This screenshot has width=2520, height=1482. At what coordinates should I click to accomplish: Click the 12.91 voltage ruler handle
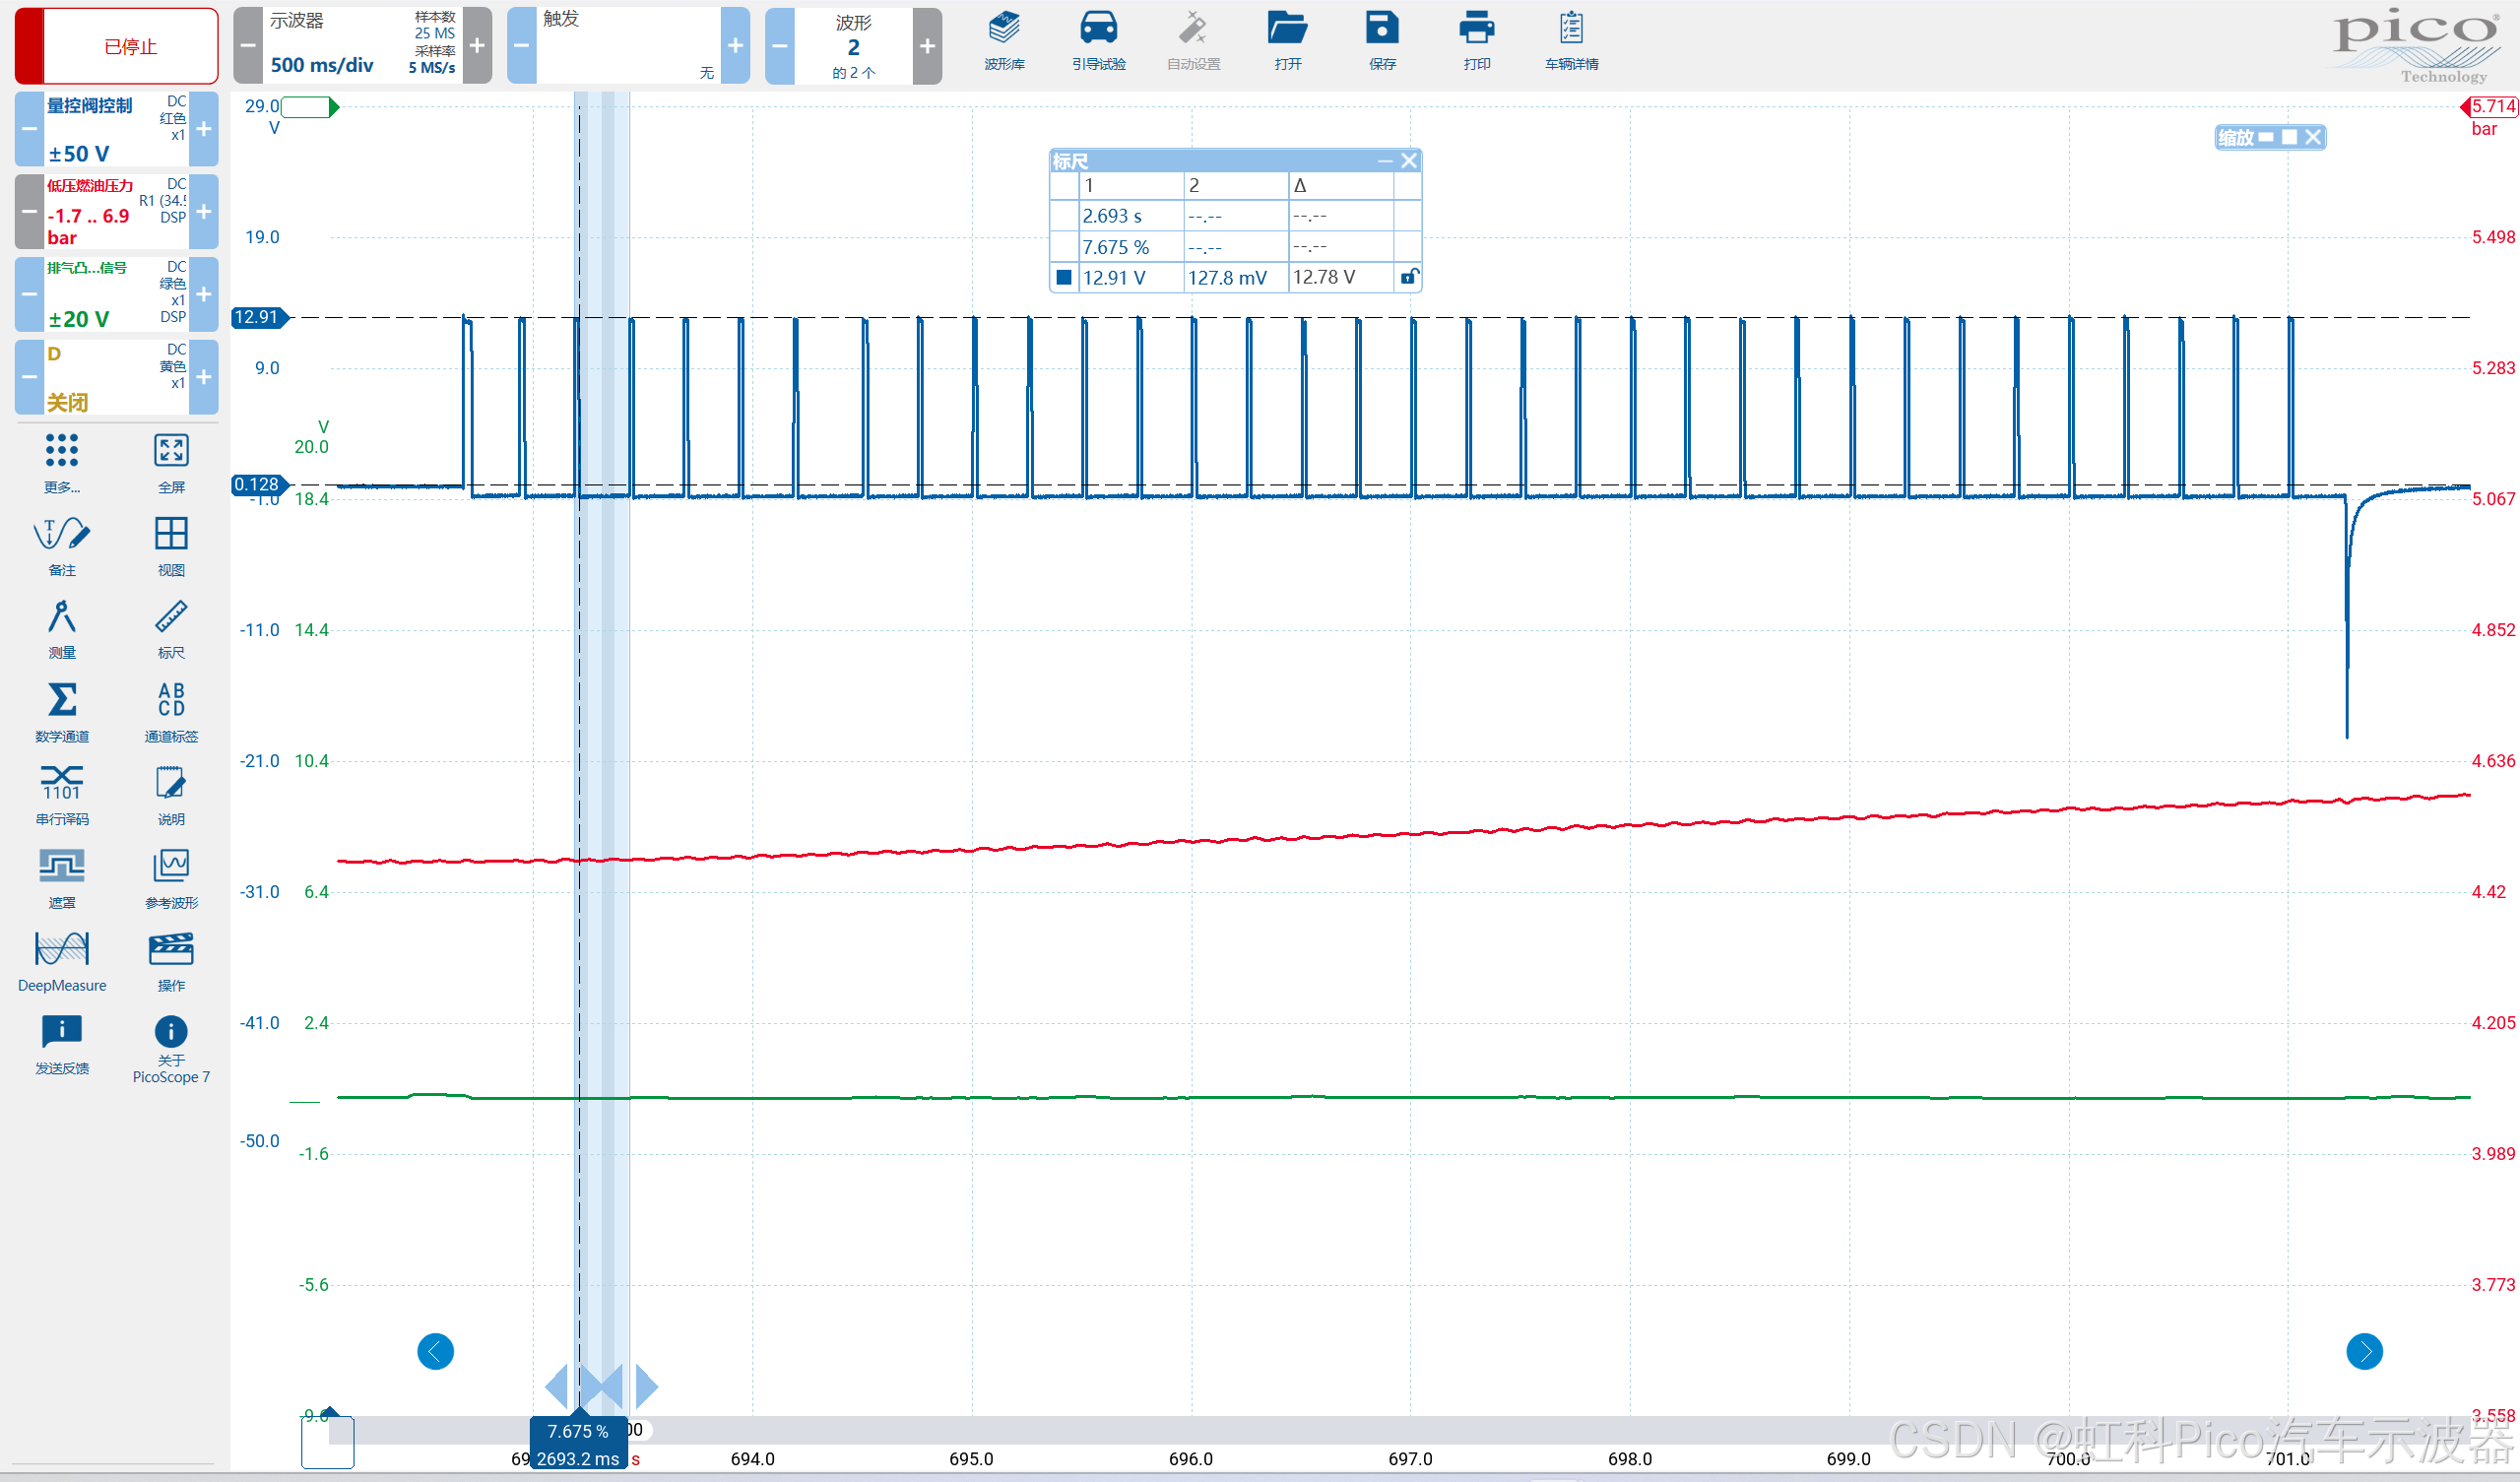coord(258,317)
